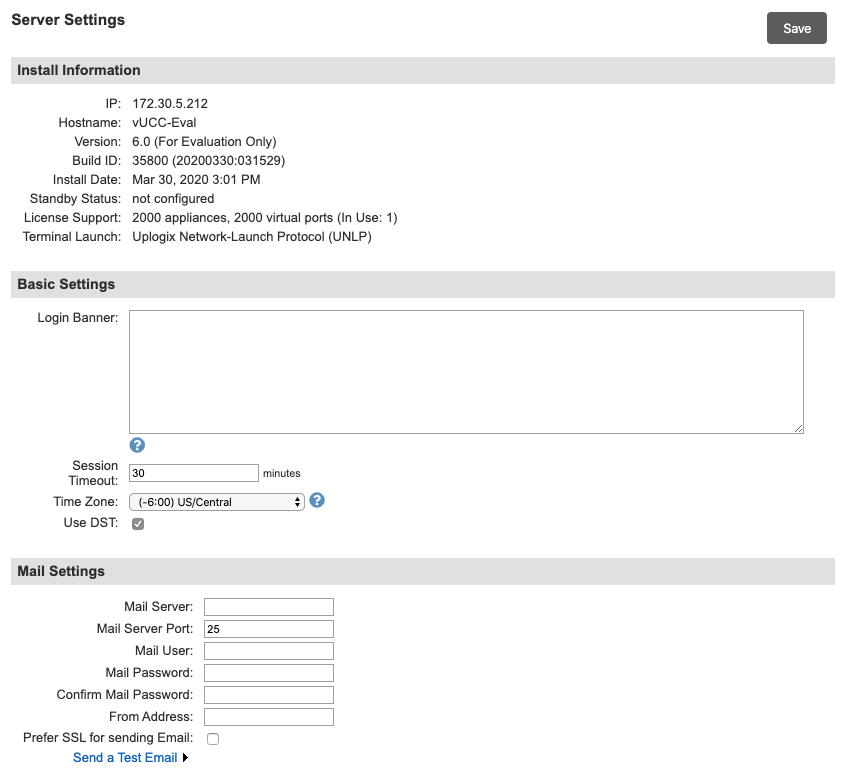
Task: Select the Mail Server input field
Action: point(268,607)
